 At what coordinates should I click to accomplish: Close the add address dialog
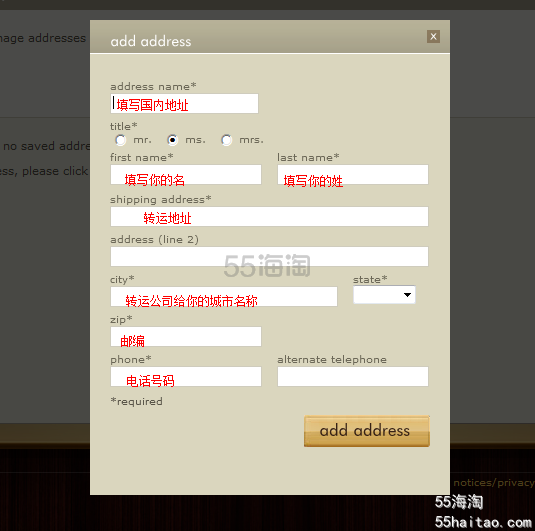[433, 37]
